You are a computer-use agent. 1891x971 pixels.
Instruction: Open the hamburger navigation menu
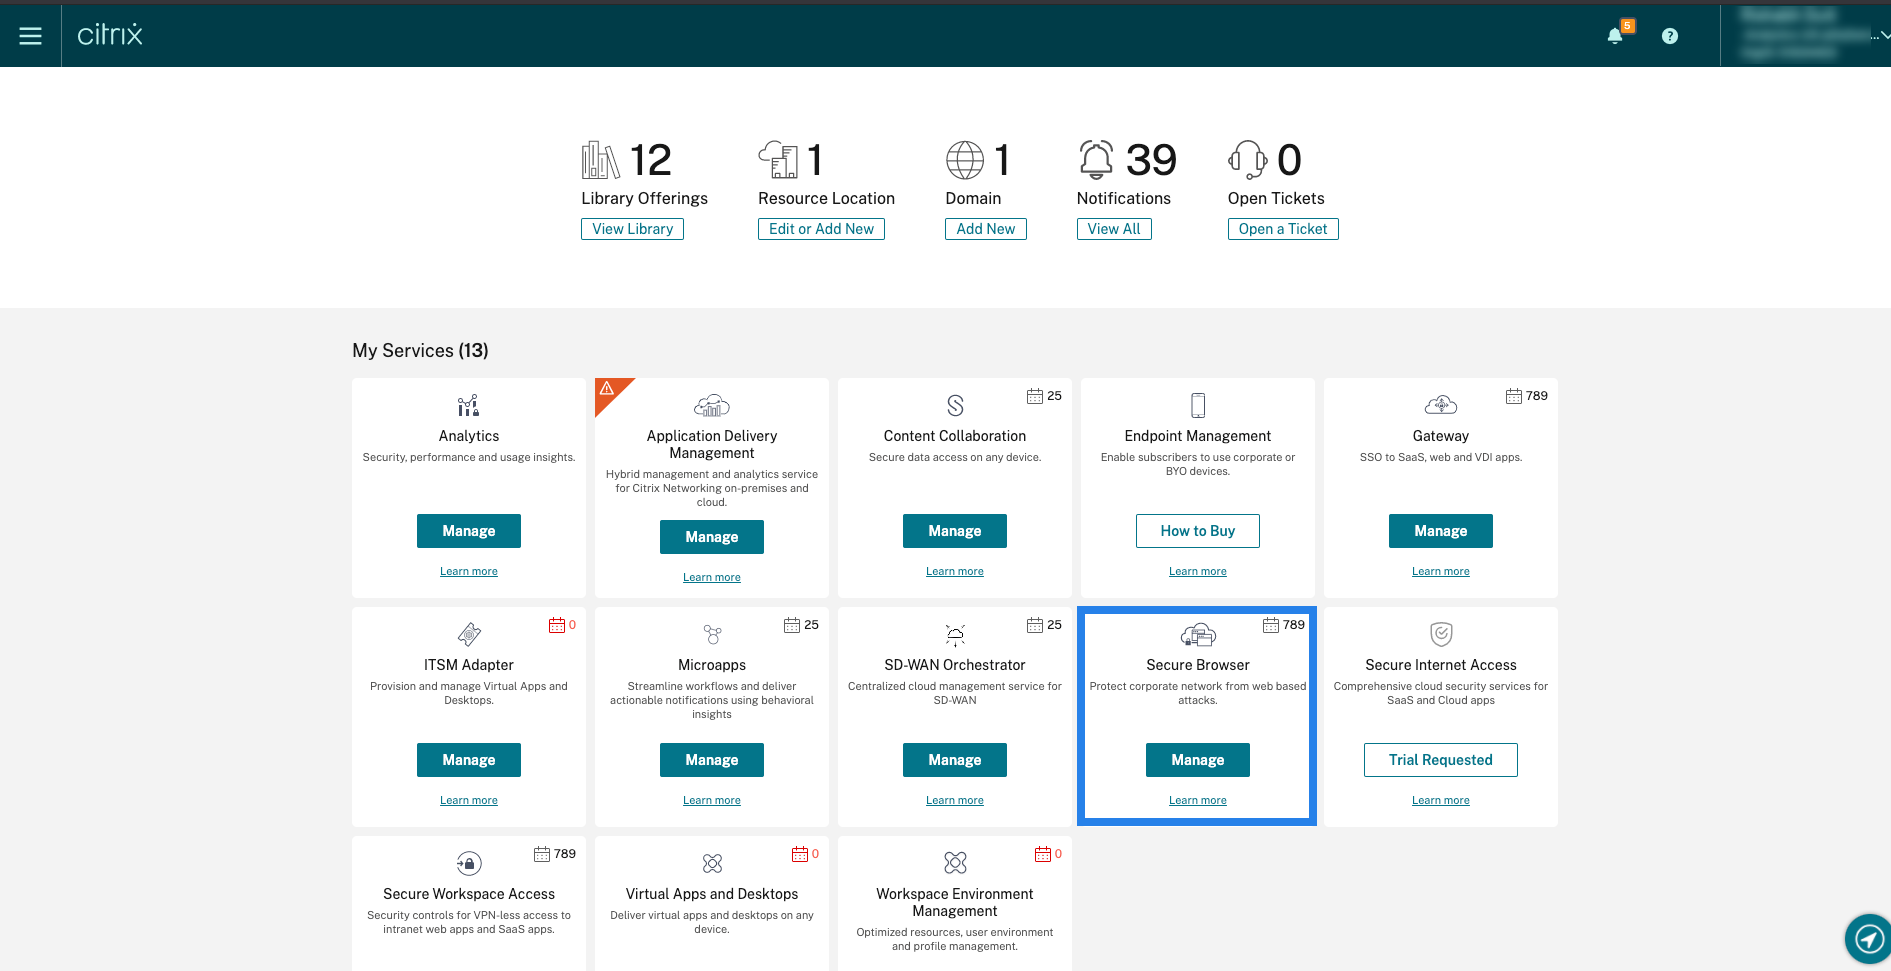(31, 36)
